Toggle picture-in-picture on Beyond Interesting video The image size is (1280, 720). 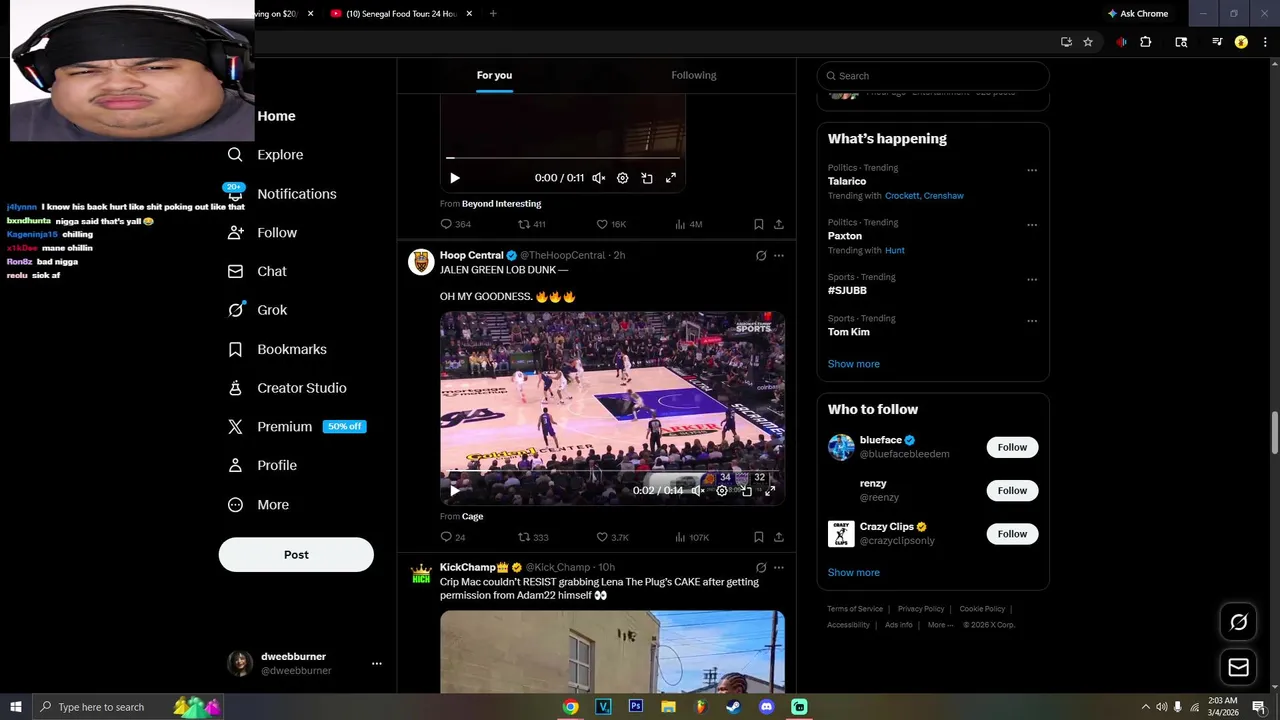point(647,178)
